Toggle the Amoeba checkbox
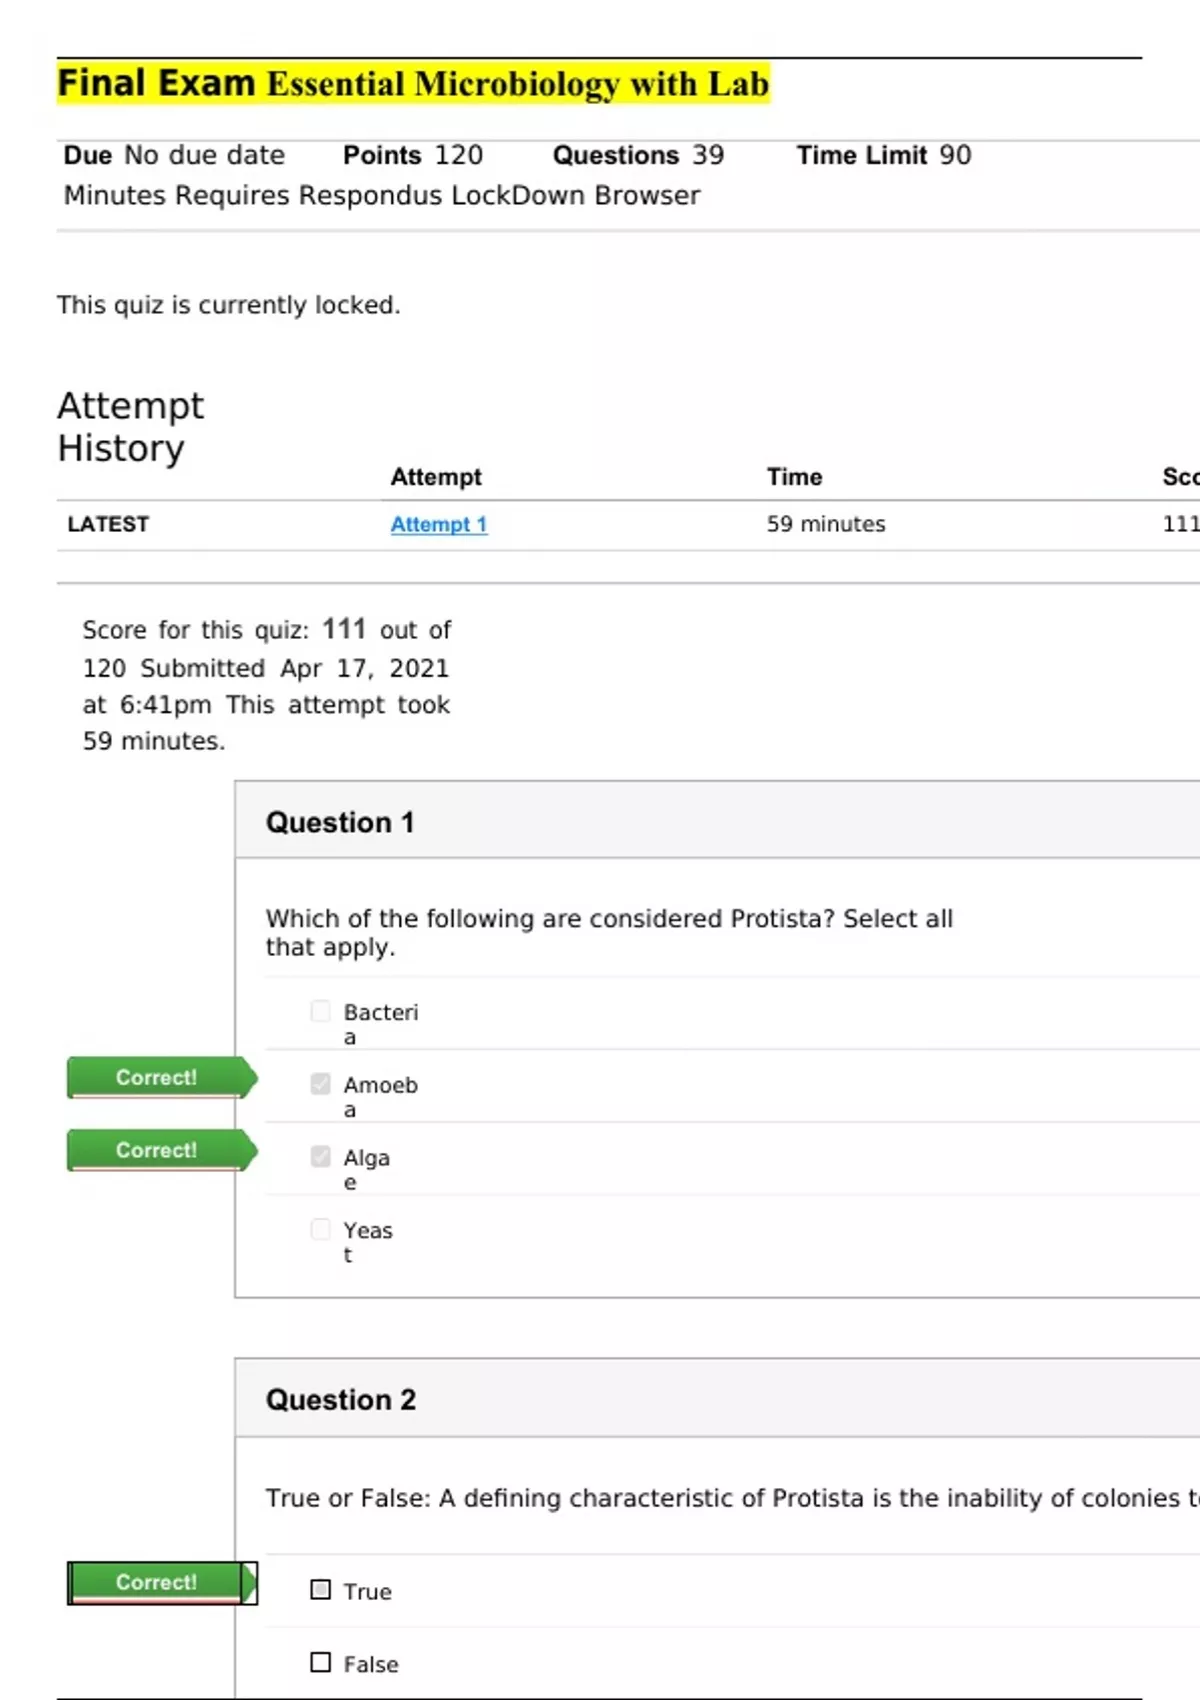Image resolution: width=1200 pixels, height=1700 pixels. point(320,1084)
